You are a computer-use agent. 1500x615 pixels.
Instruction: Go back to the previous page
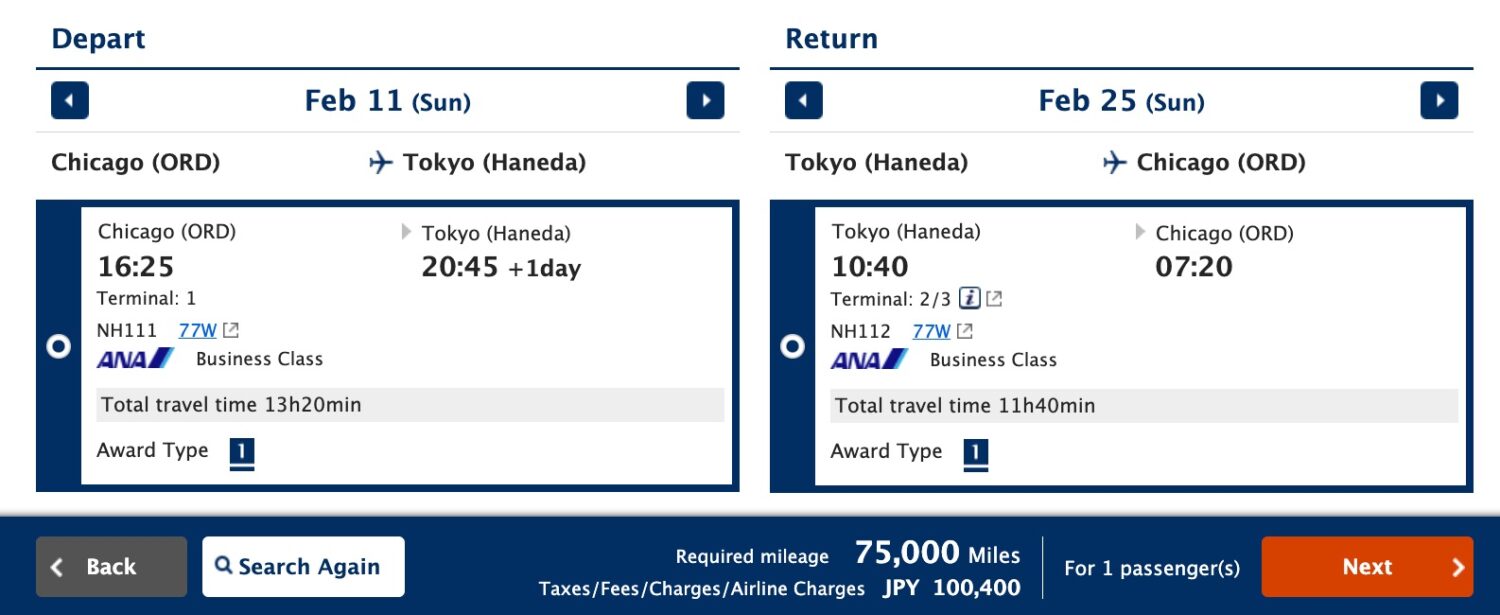tap(110, 566)
